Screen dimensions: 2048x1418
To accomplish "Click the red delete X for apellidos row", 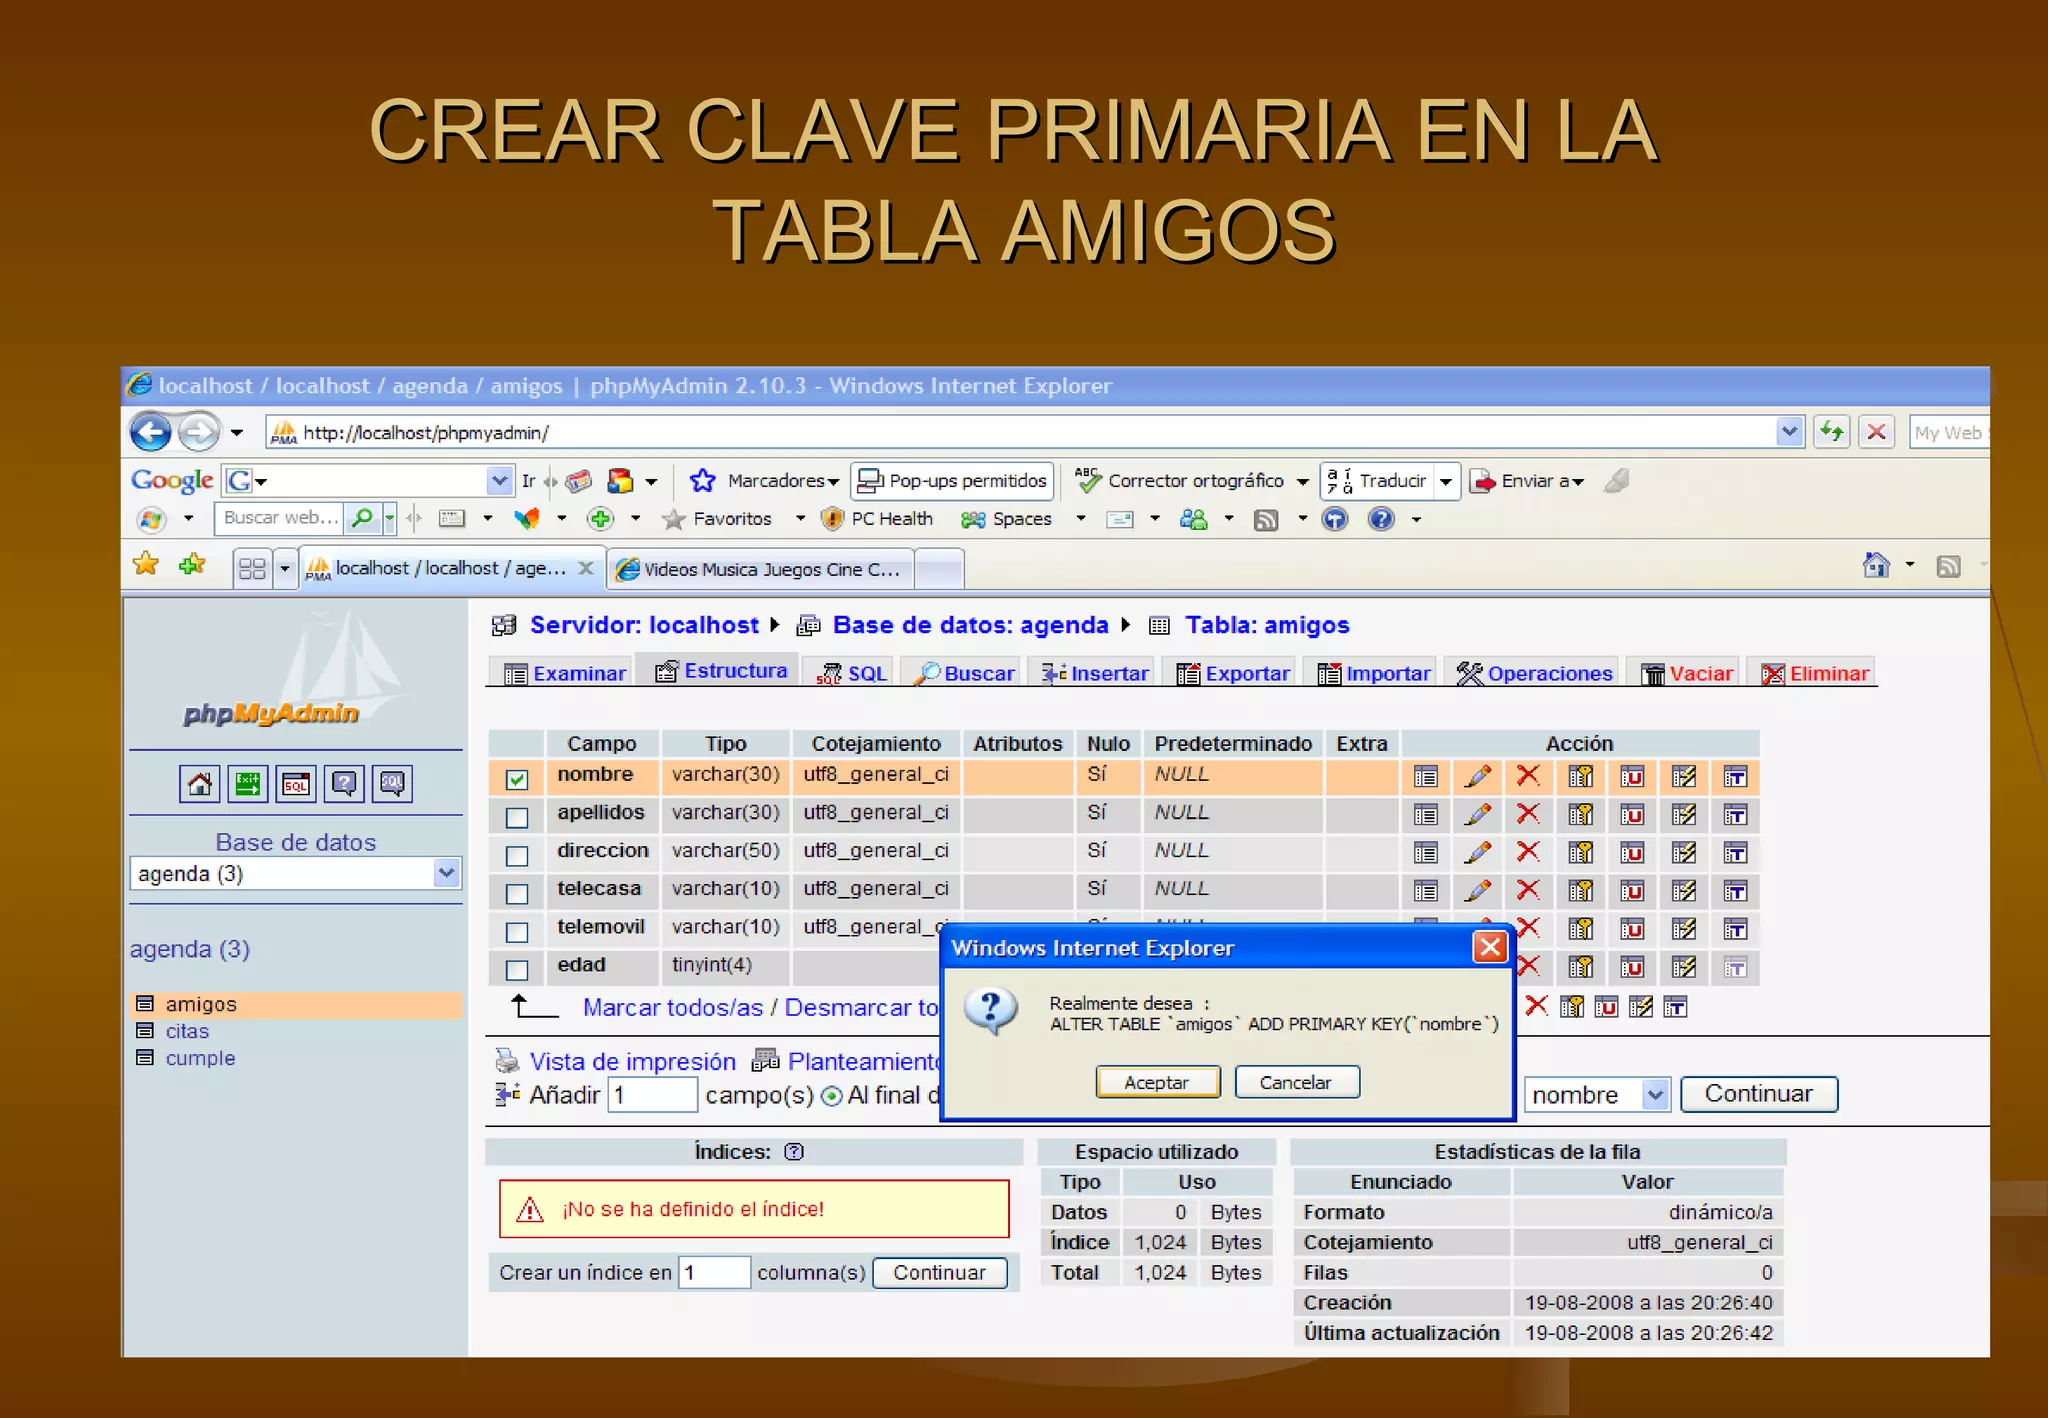I will [1528, 814].
